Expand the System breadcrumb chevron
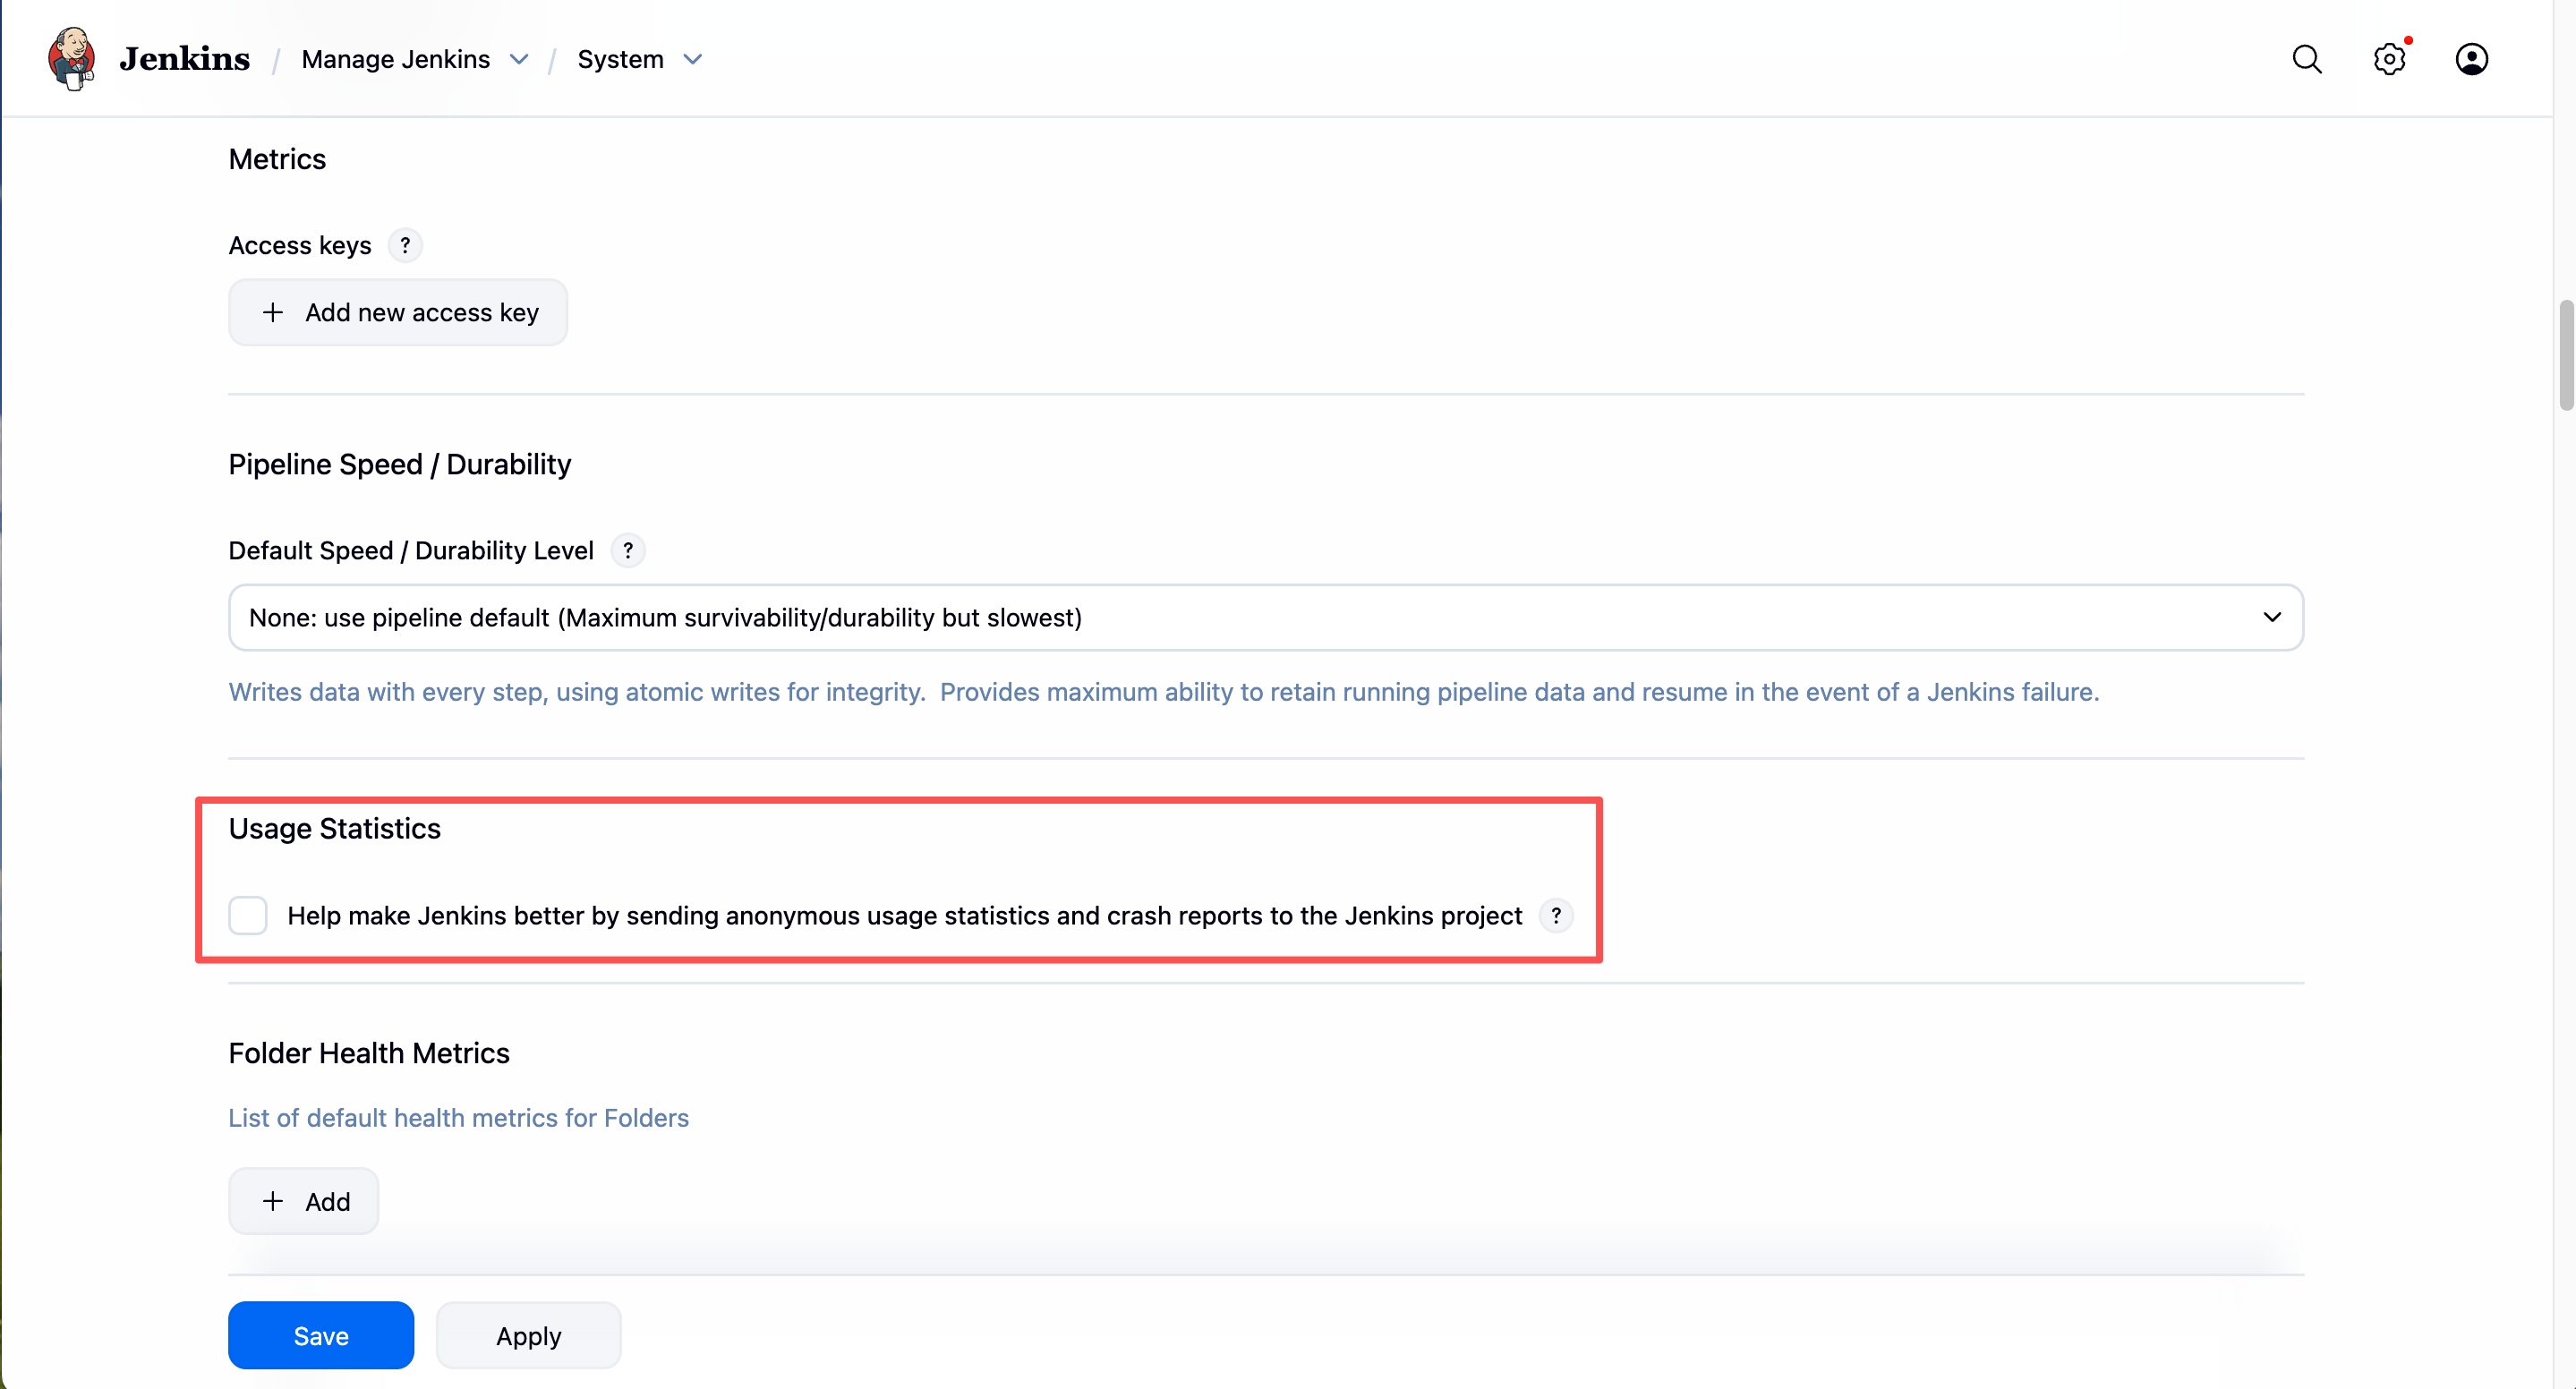 [693, 60]
